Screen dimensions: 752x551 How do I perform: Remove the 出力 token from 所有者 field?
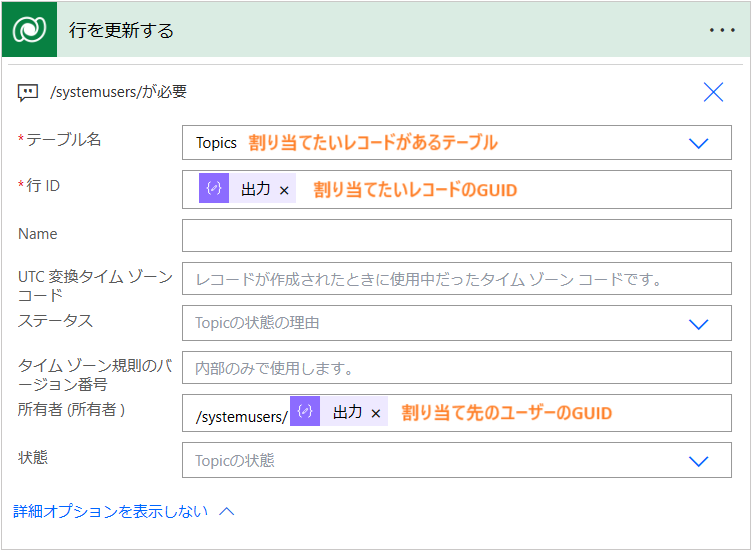click(376, 413)
